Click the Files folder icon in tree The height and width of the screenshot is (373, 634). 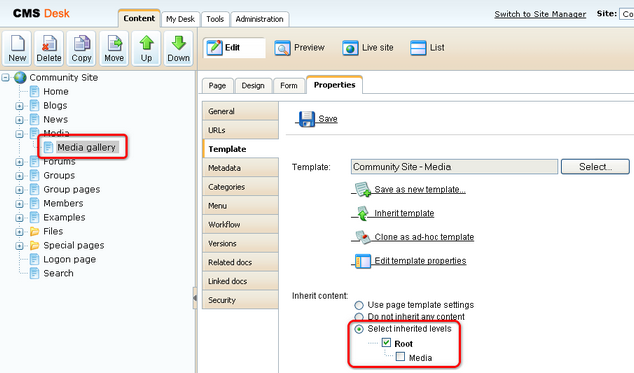point(35,231)
